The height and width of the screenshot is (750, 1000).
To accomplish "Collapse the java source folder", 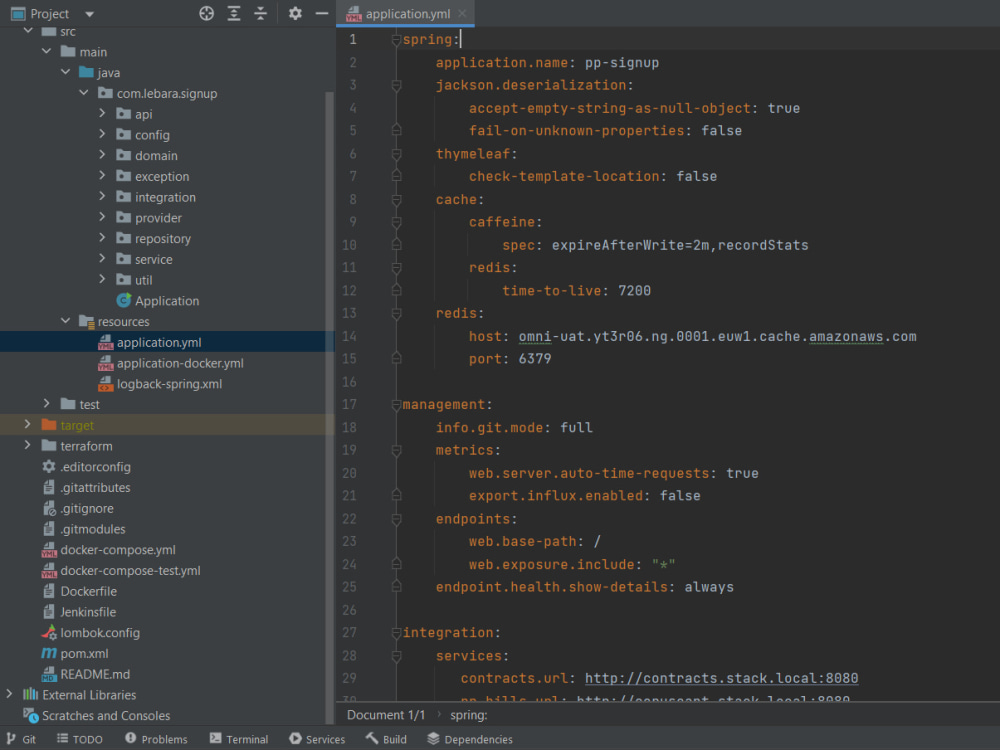I will (66, 72).
